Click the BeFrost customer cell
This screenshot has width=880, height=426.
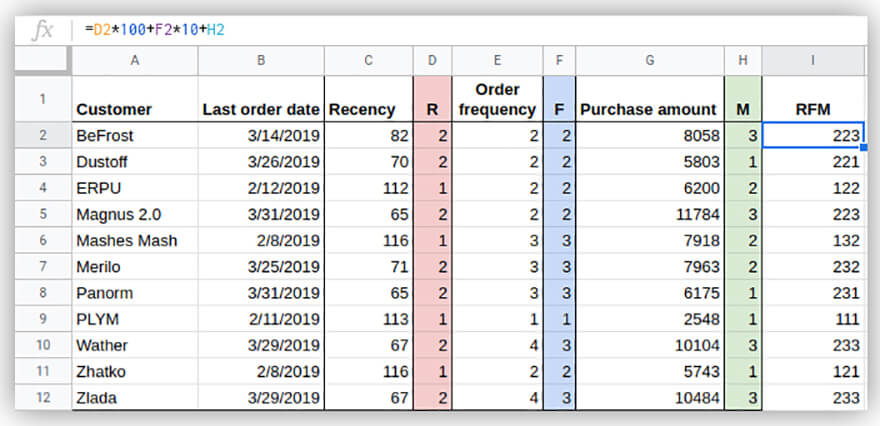134,135
